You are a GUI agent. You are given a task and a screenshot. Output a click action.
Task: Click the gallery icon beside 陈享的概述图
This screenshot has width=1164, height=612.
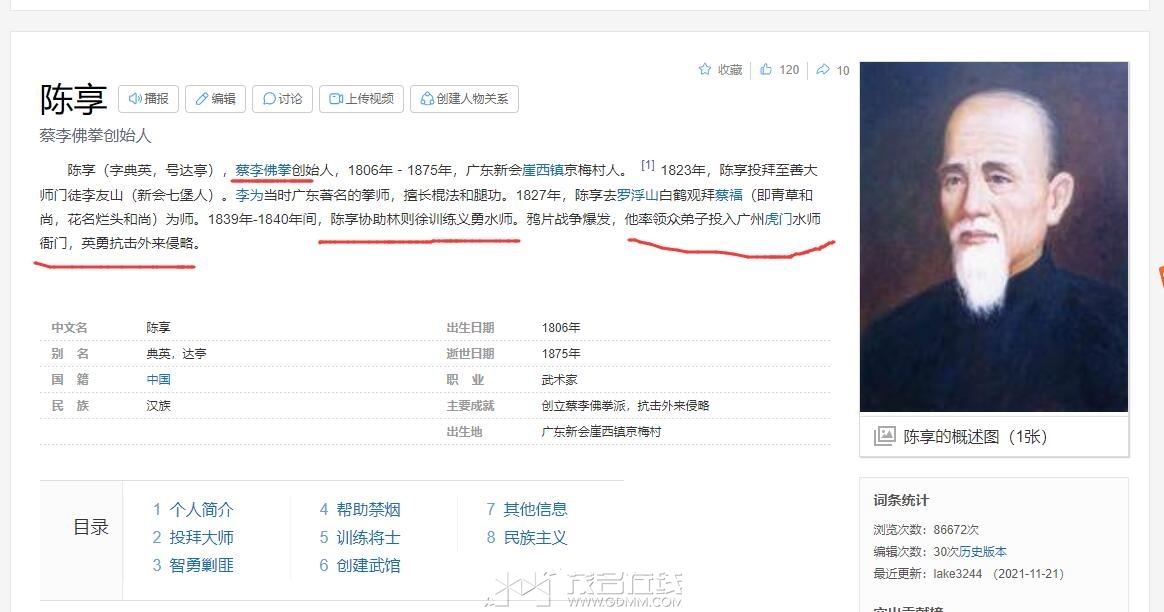point(884,436)
